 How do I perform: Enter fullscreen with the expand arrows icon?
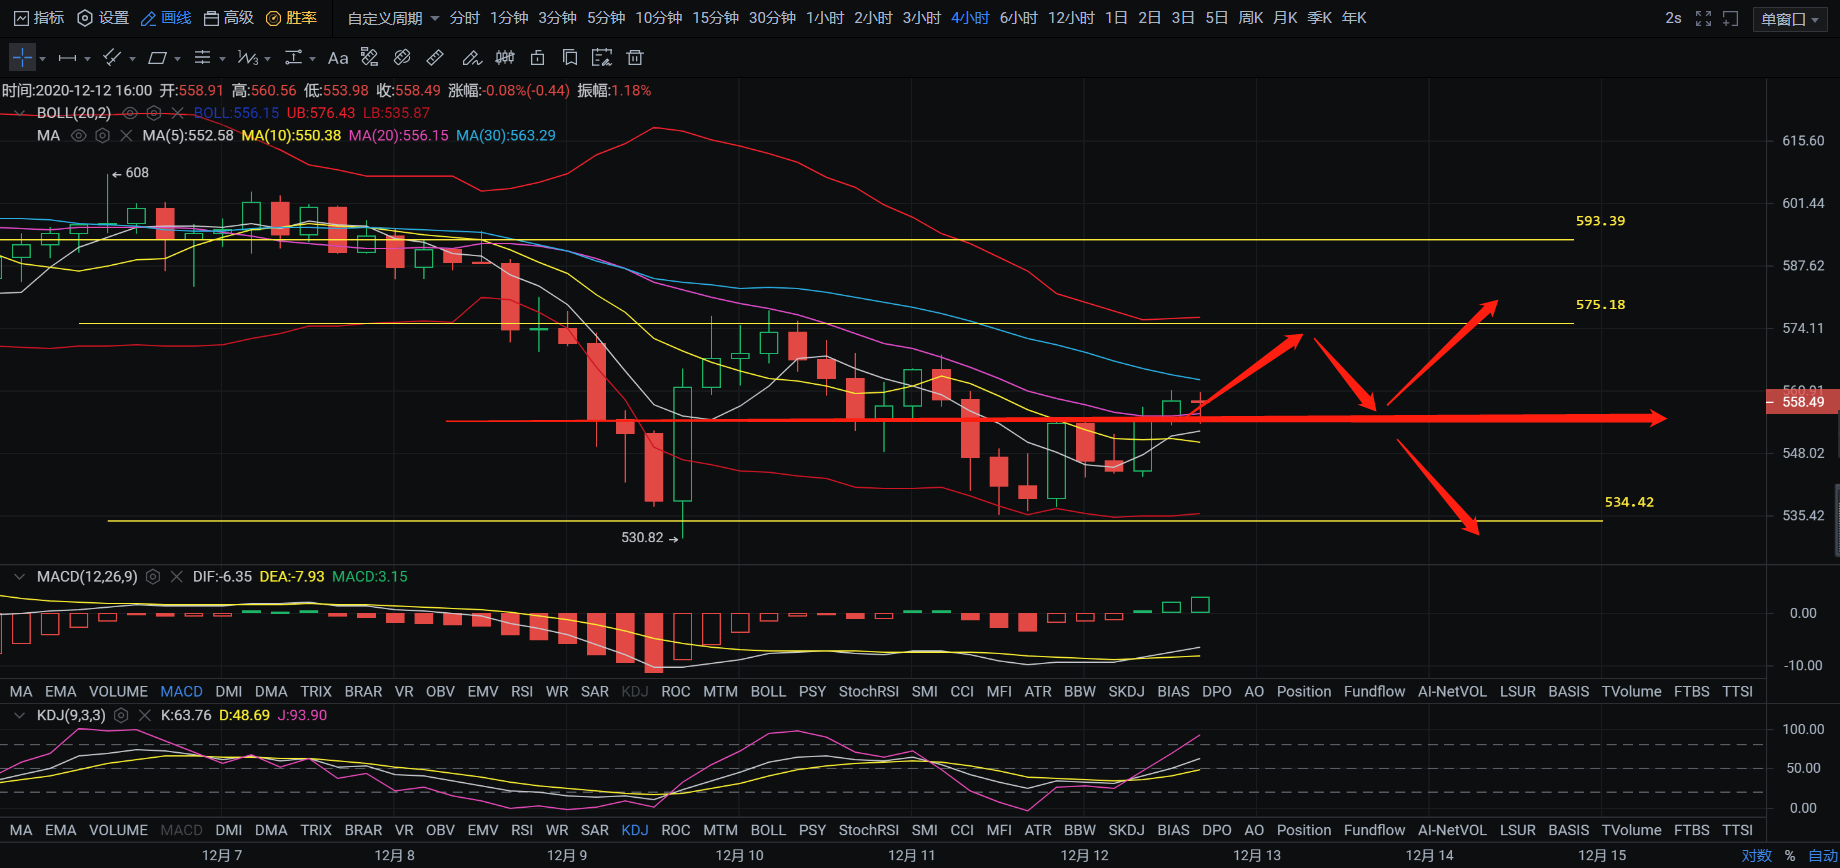1703,19
